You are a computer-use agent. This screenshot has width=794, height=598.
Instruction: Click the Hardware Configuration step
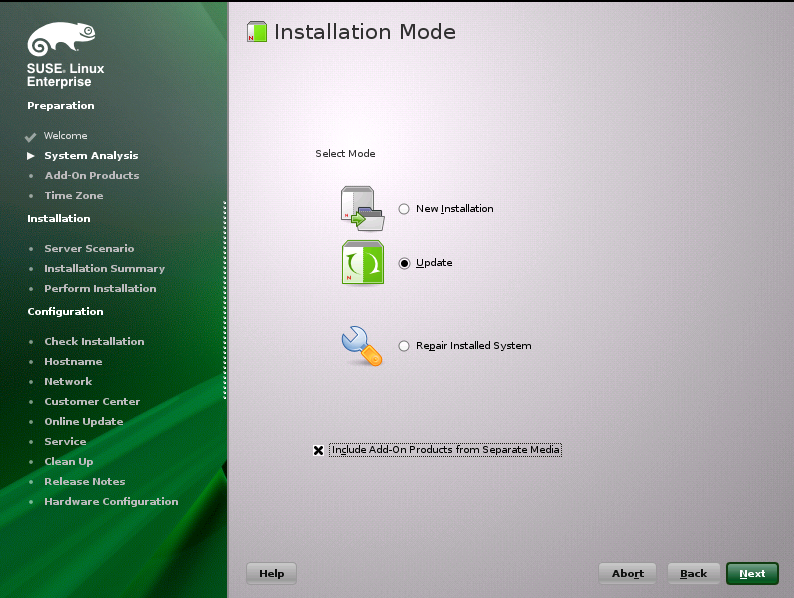pos(111,502)
